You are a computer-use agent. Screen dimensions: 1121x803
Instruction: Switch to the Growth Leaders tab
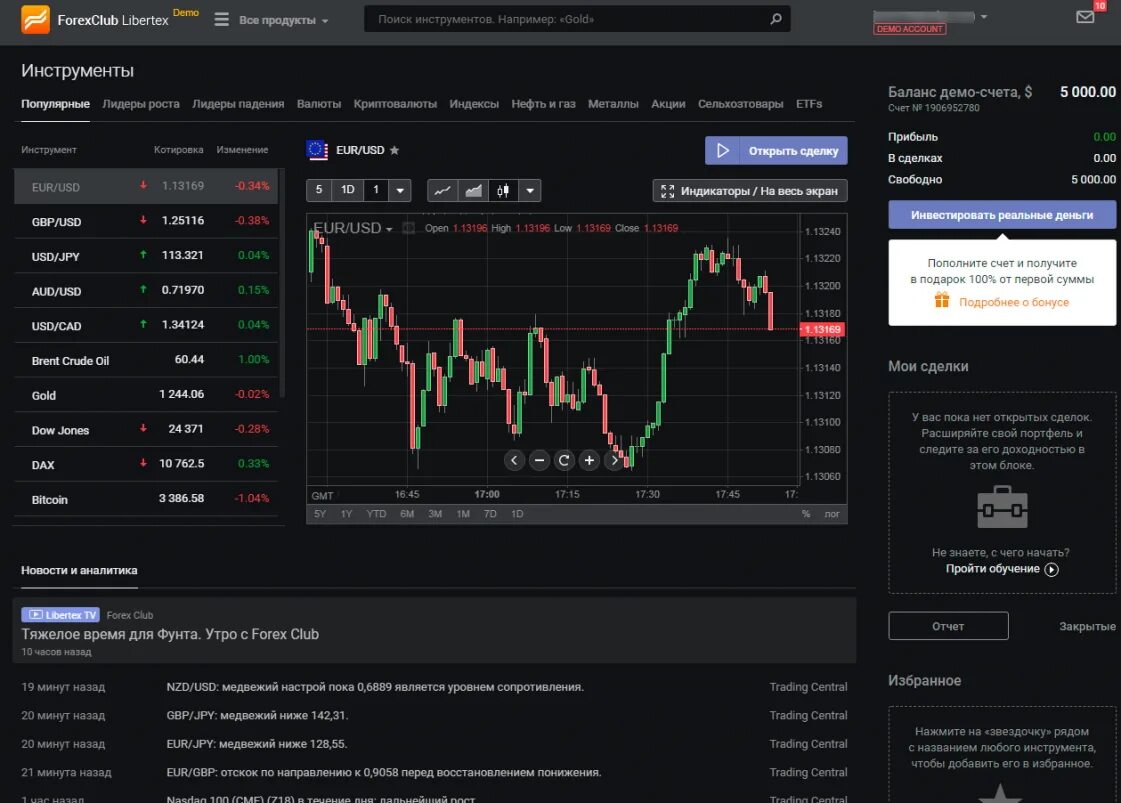pyautogui.click(x=141, y=104)
